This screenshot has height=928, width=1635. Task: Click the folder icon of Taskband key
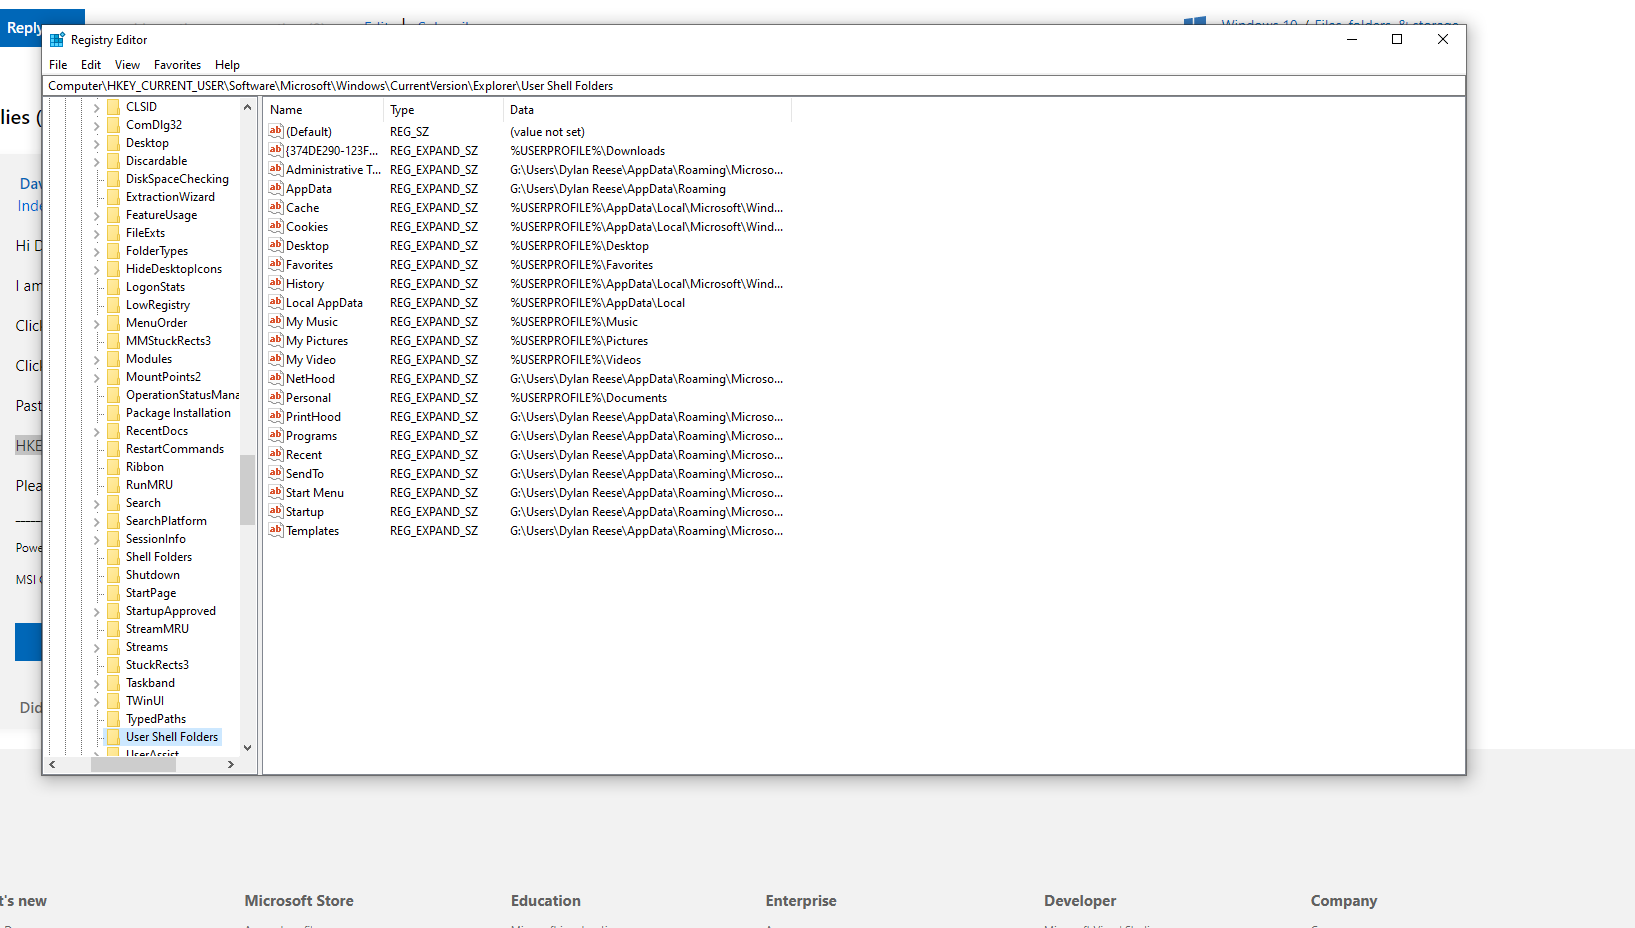(113, 683)
